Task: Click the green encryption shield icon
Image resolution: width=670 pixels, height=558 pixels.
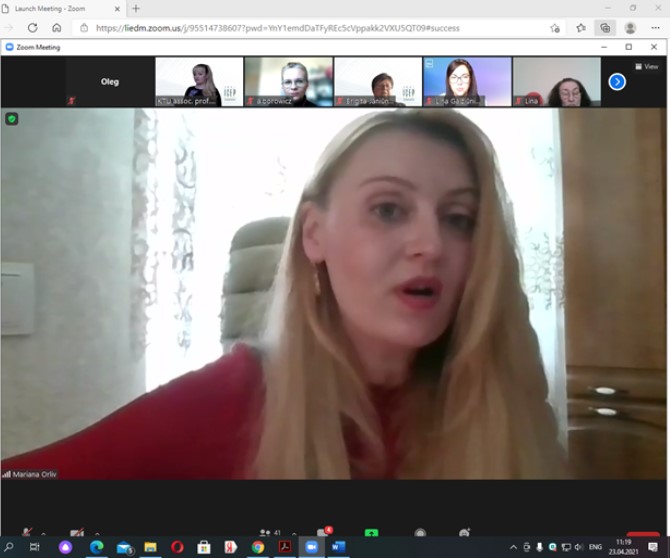Action: [x=12, y=119]
